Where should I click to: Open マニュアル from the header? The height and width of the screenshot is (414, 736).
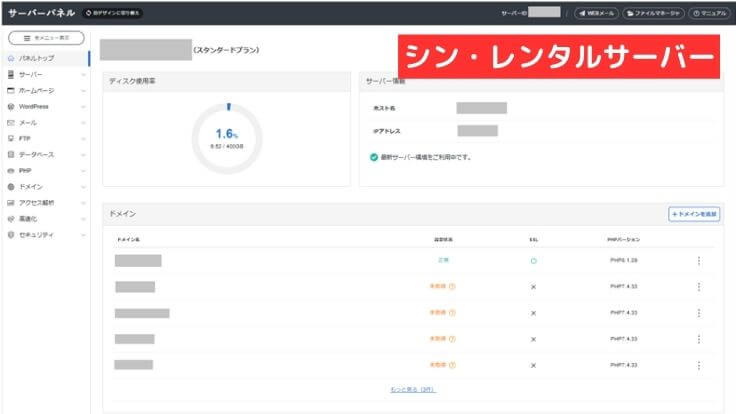[x=709, y=13]
